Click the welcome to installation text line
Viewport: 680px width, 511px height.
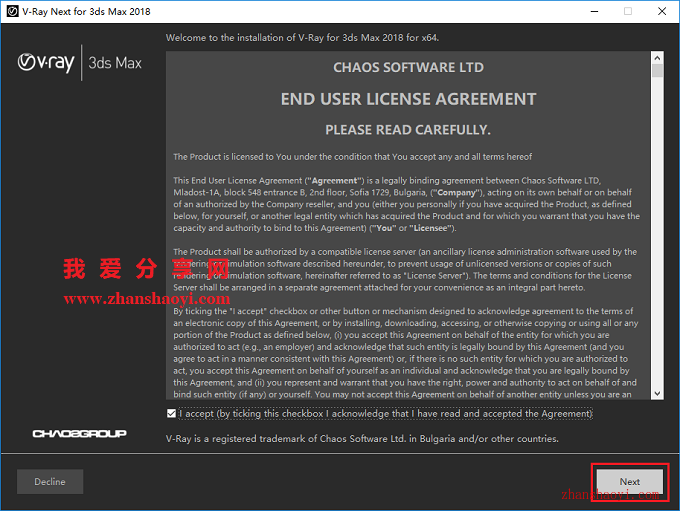302,38
